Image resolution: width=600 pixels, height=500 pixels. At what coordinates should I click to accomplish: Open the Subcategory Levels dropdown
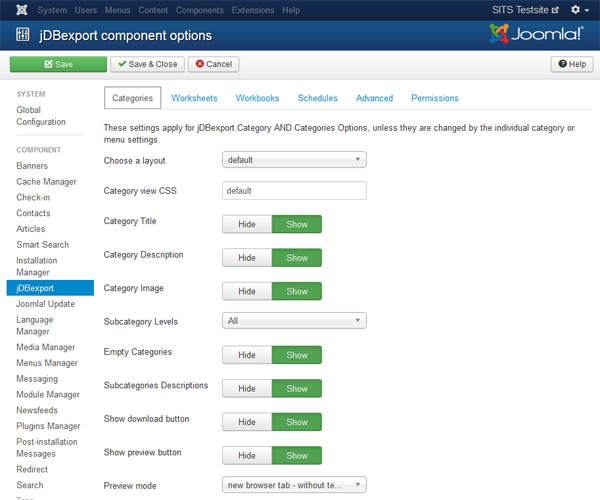point(294,321)
